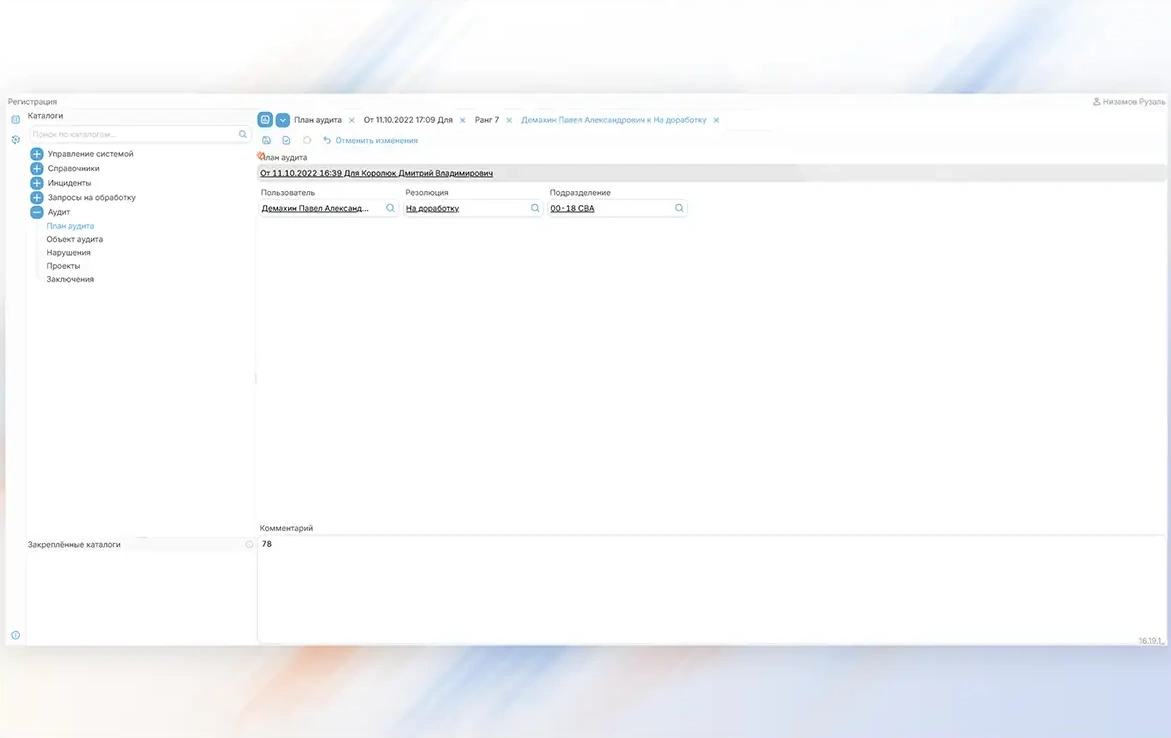Viewport: 1171px width, 738px height.
Task: Click the search icon in Пользователь field
Action: [x=391, y=209]
